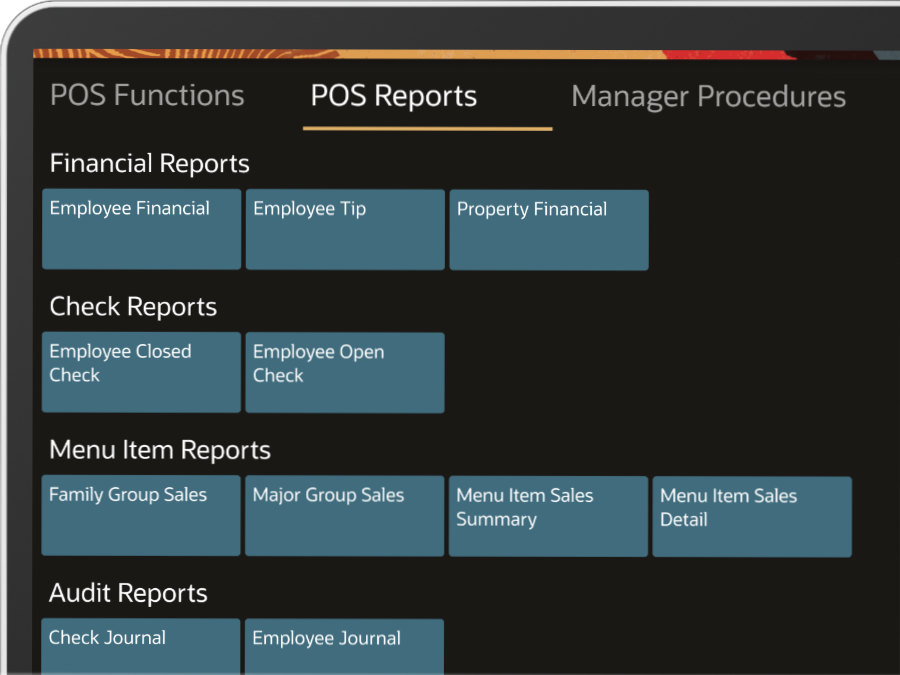Open the Employee Closed Check report
This screenshot has height=675, width=900.
point(141,372)
